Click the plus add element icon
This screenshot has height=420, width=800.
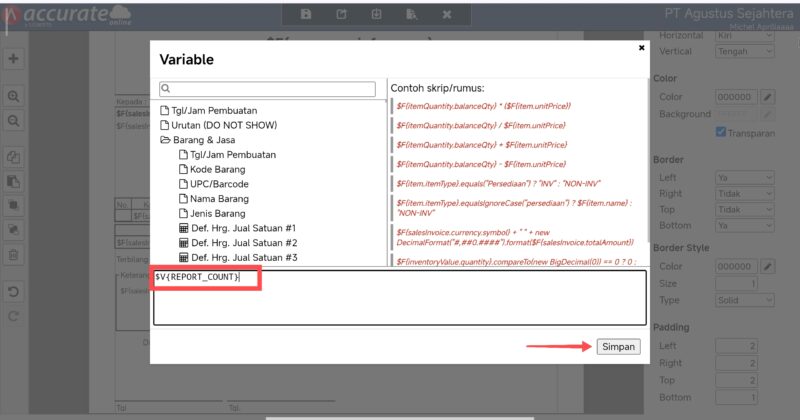[14, 59]
